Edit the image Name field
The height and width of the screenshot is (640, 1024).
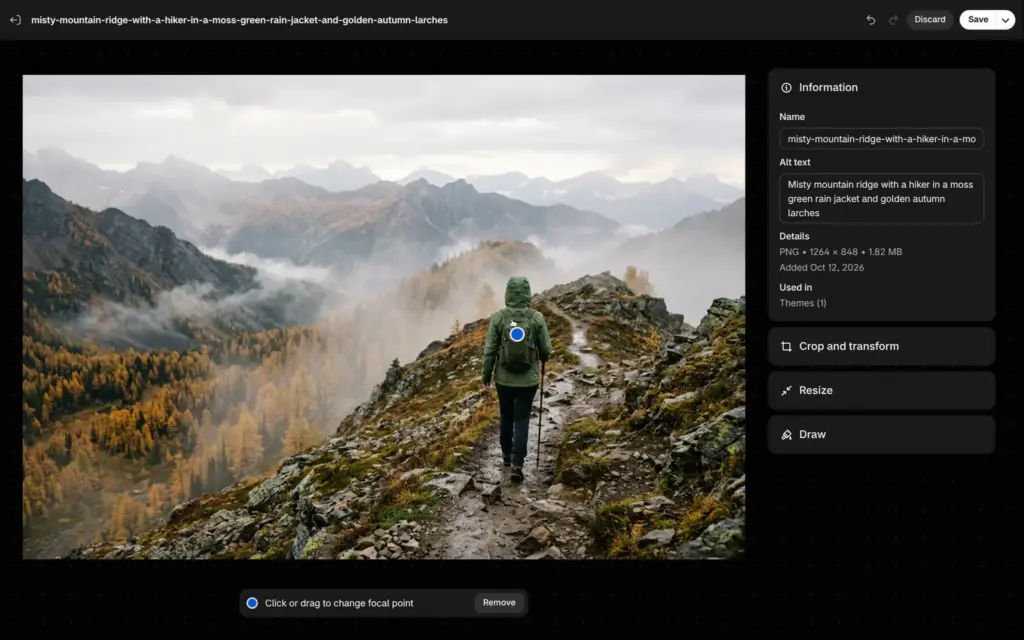pyautogui.click(x=881, y=139)
